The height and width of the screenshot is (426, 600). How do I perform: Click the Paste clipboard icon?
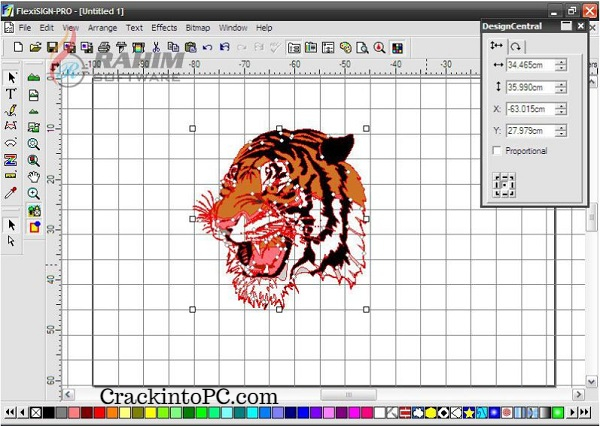pos(190,47)
